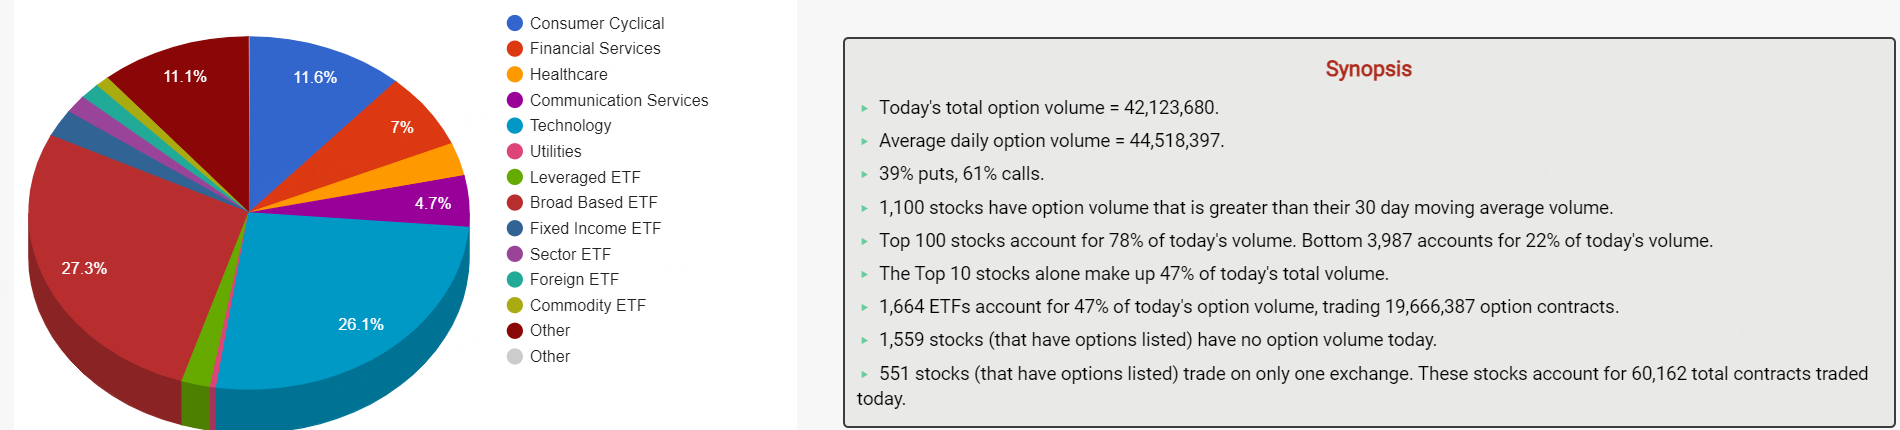Select the Commodity ETF legend label

588,305
